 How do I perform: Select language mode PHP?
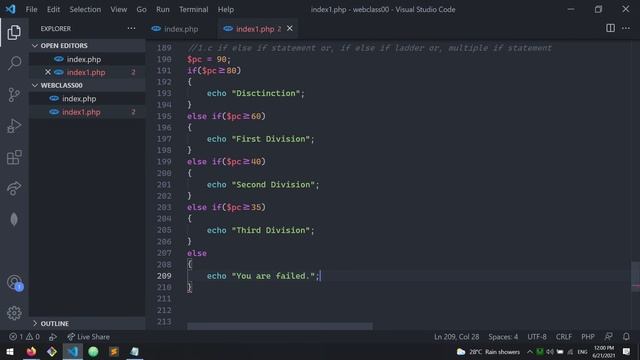tap(588, 337)
